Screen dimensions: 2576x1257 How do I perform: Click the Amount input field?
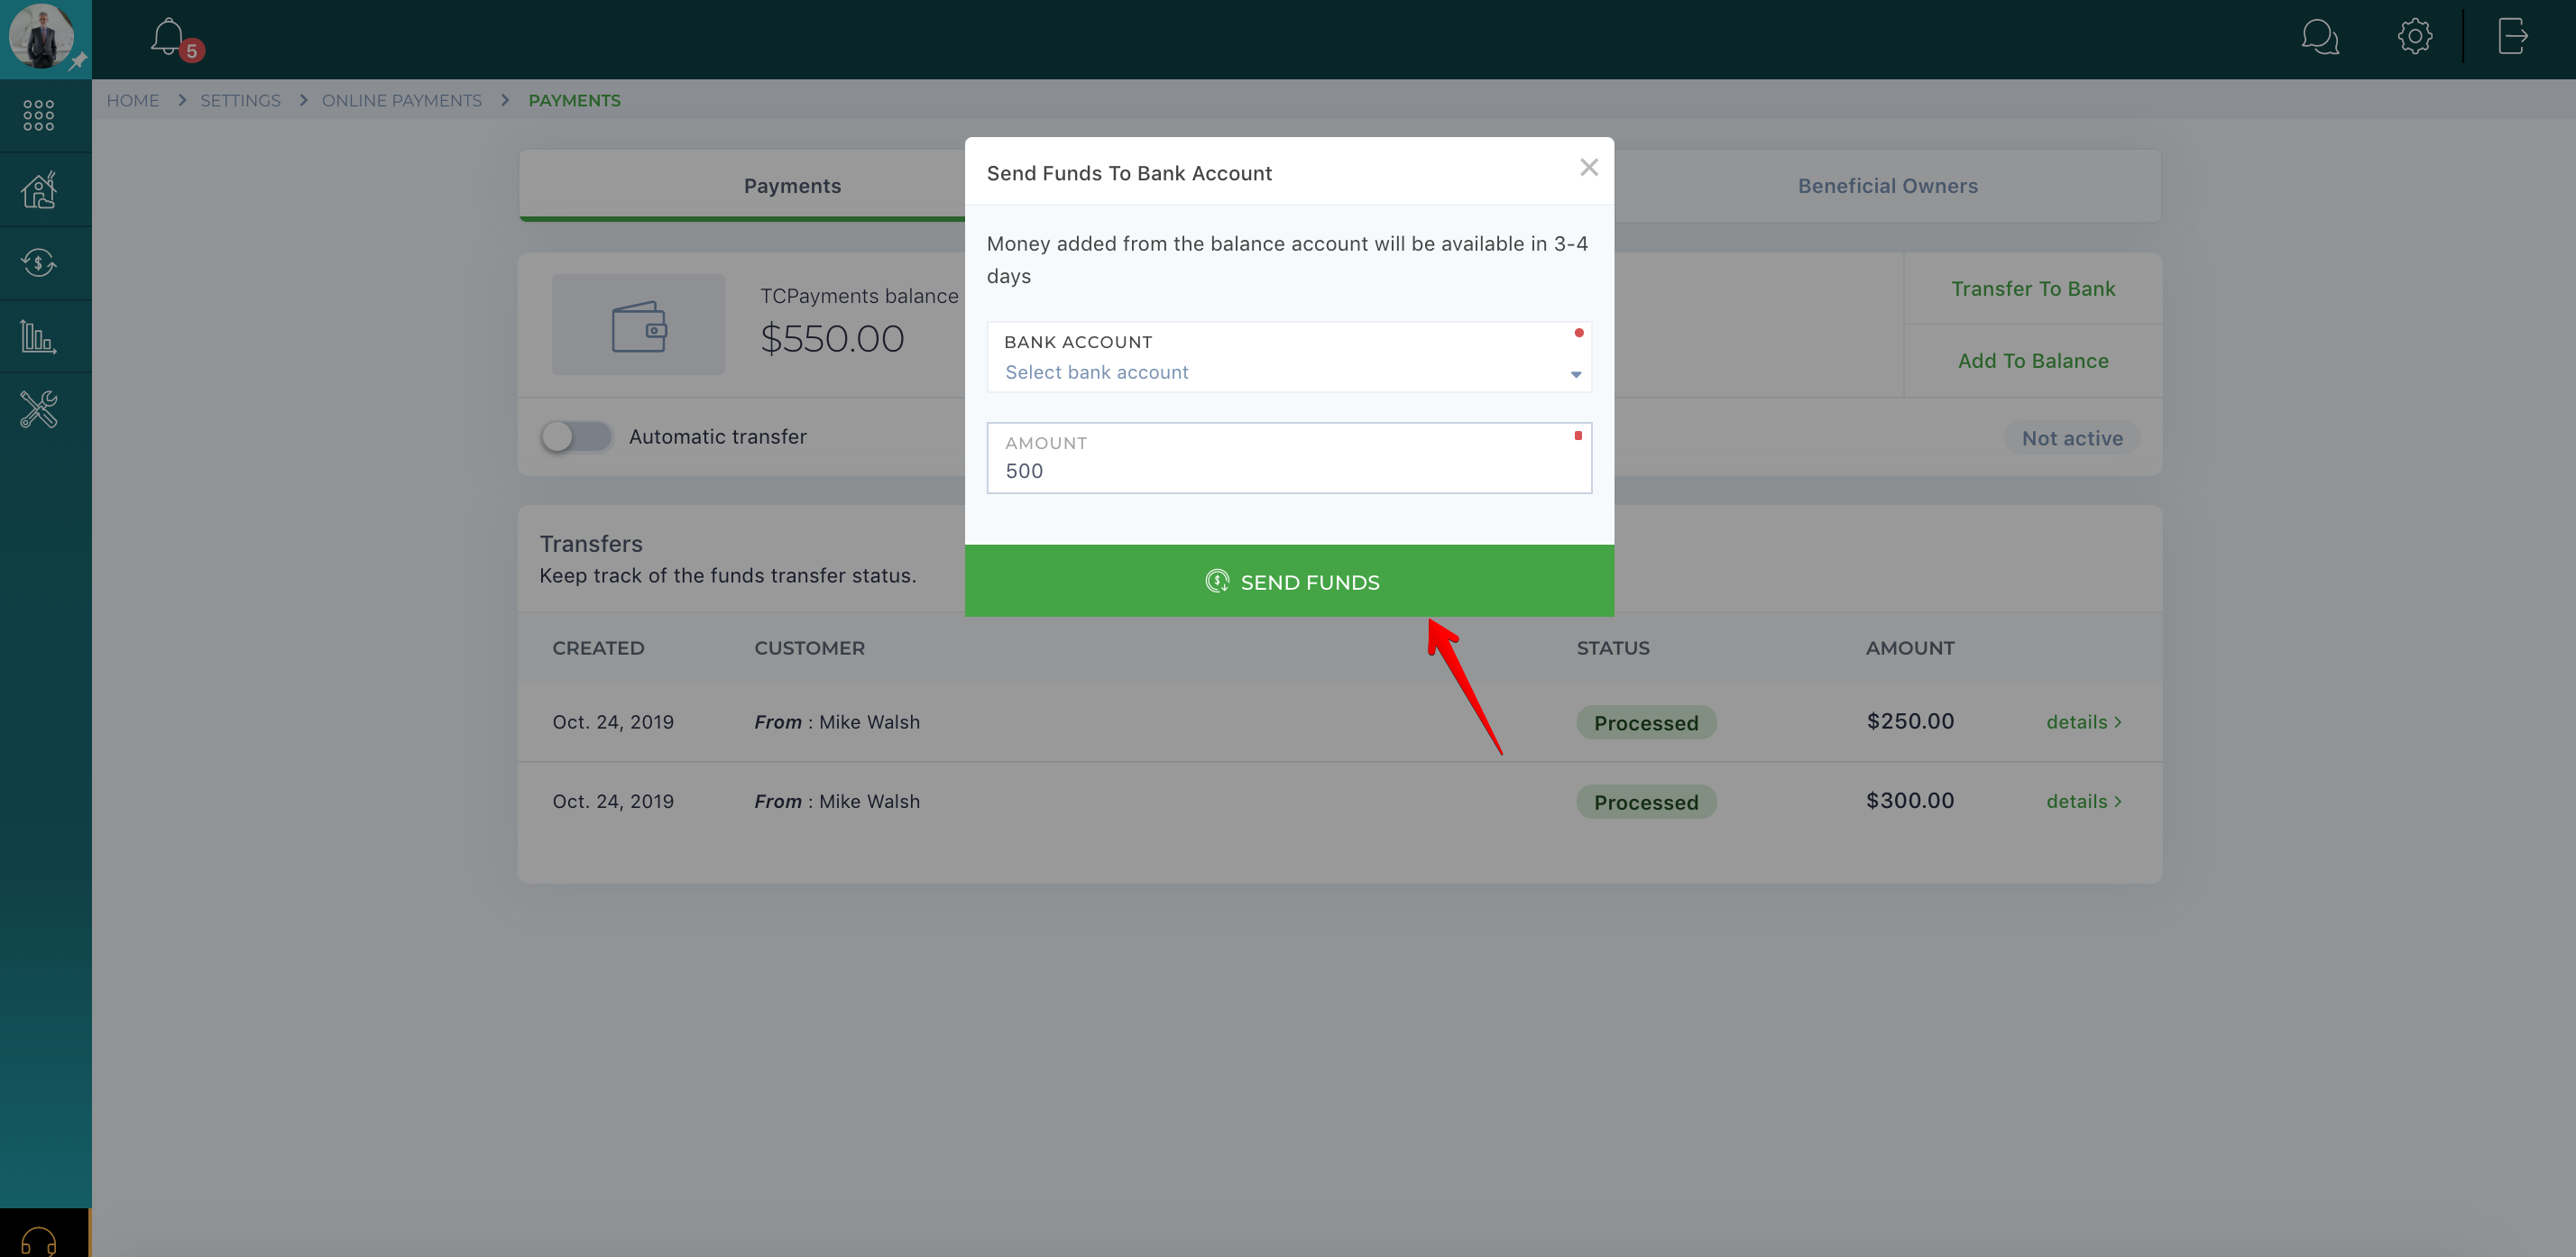[x=1289, y=458]
